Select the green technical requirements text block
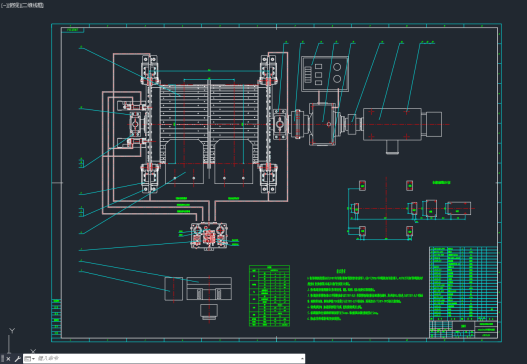Viewport: 527px width, 364px height. click(365, 295)
